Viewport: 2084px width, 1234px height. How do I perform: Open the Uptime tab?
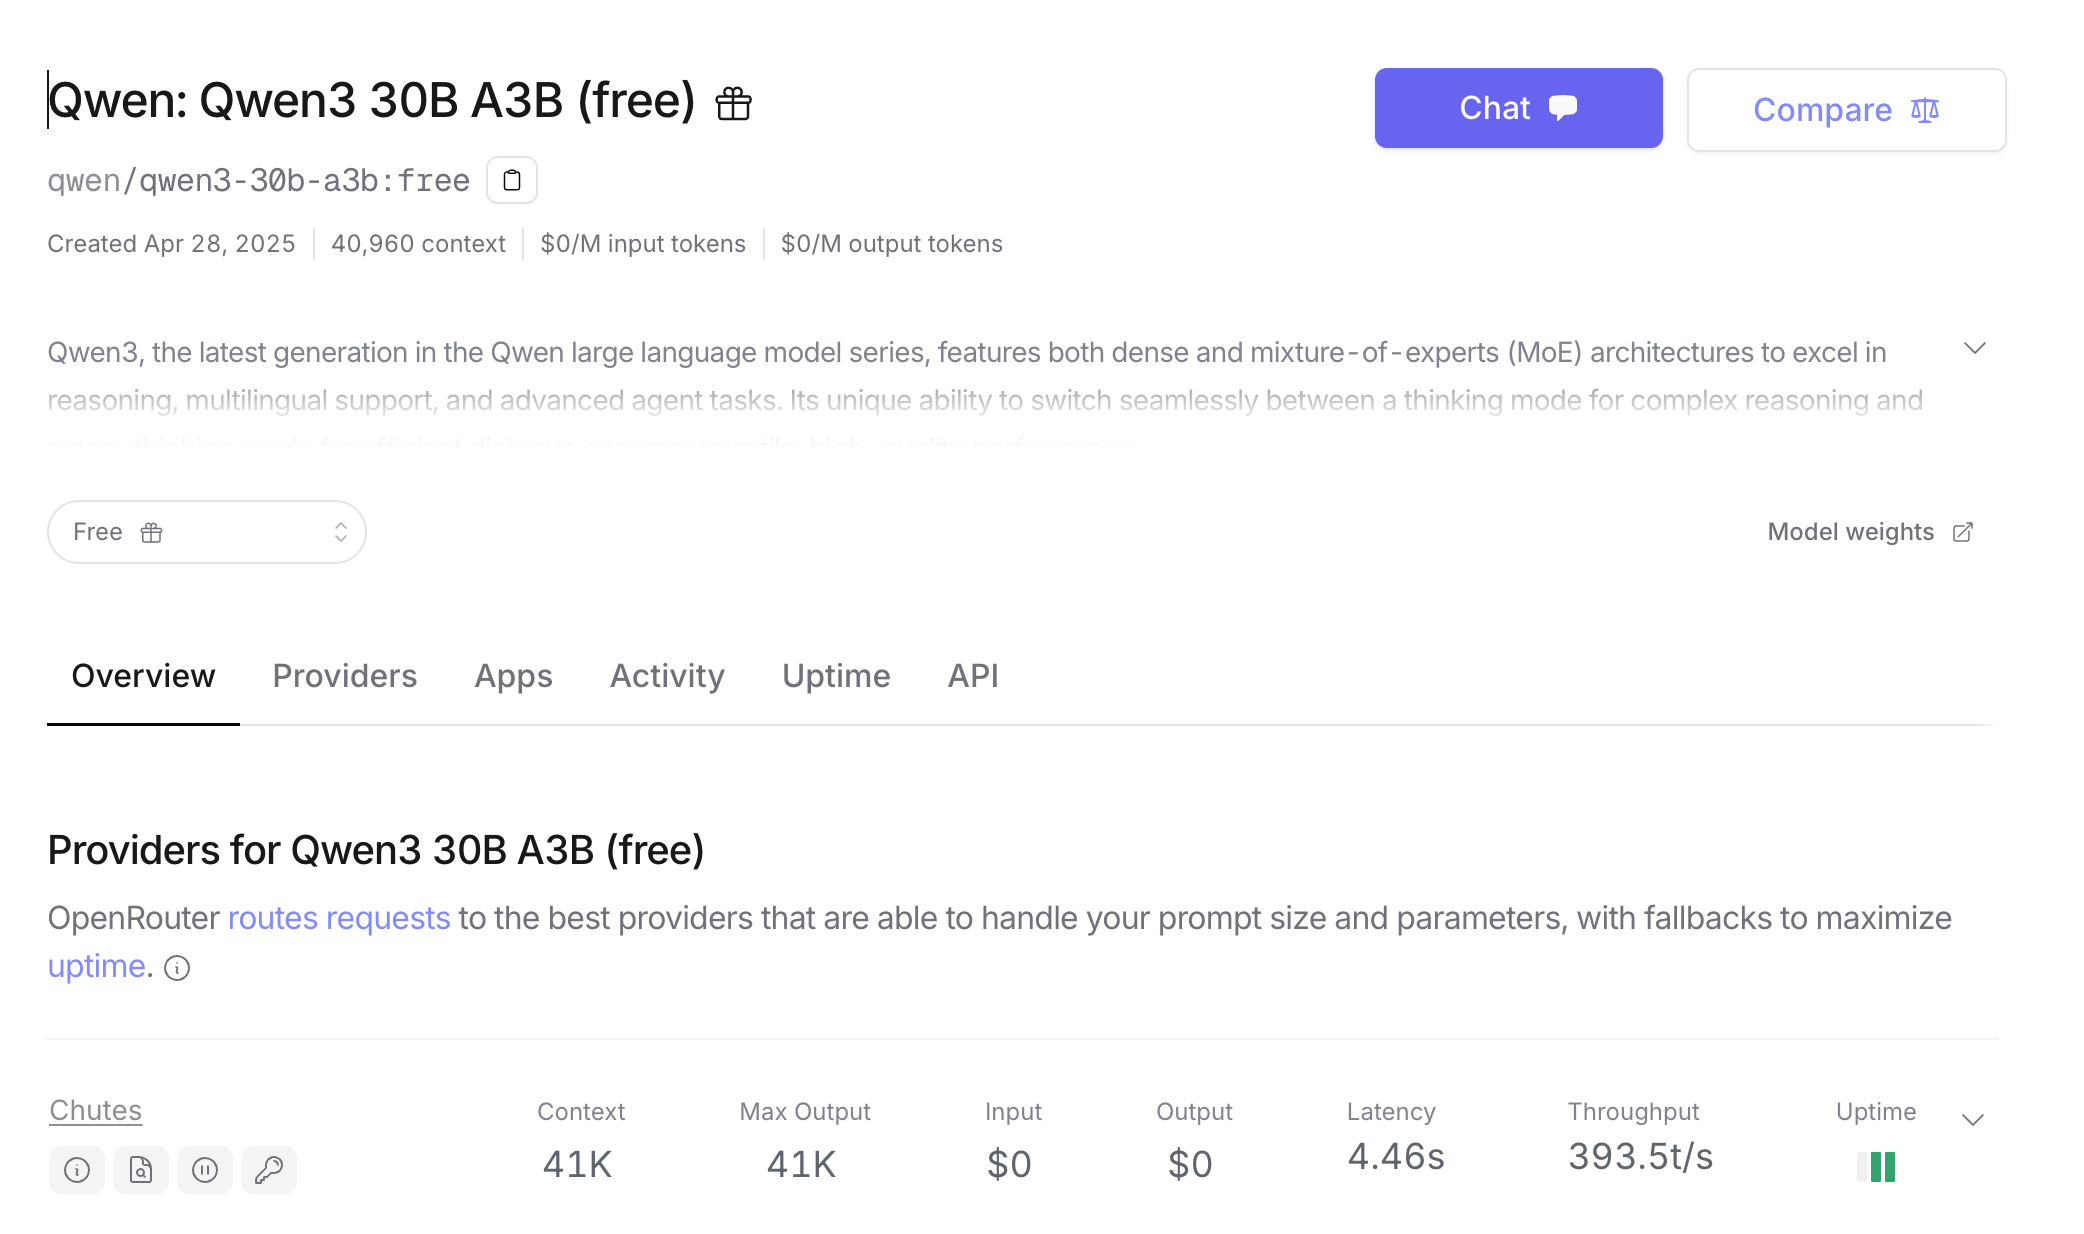pyautogui.click(x=836, y=676)
